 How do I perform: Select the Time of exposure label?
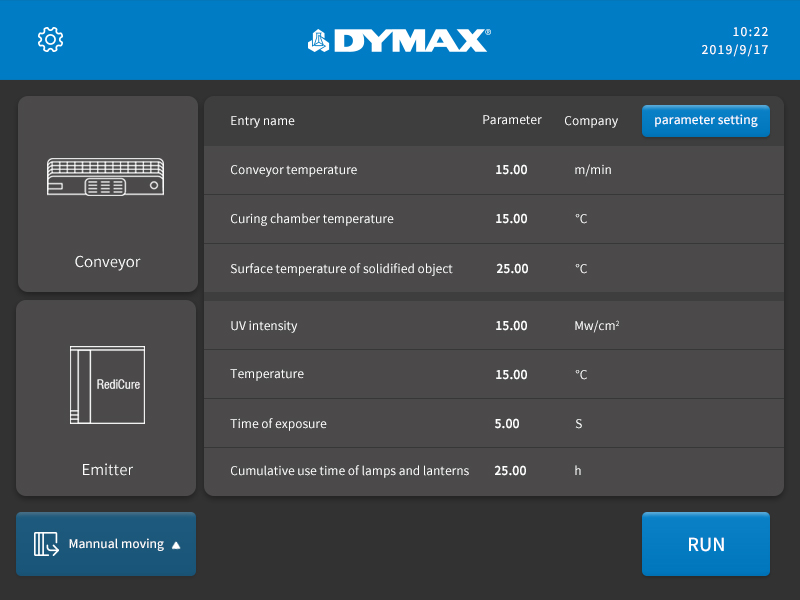coord(278,424)
